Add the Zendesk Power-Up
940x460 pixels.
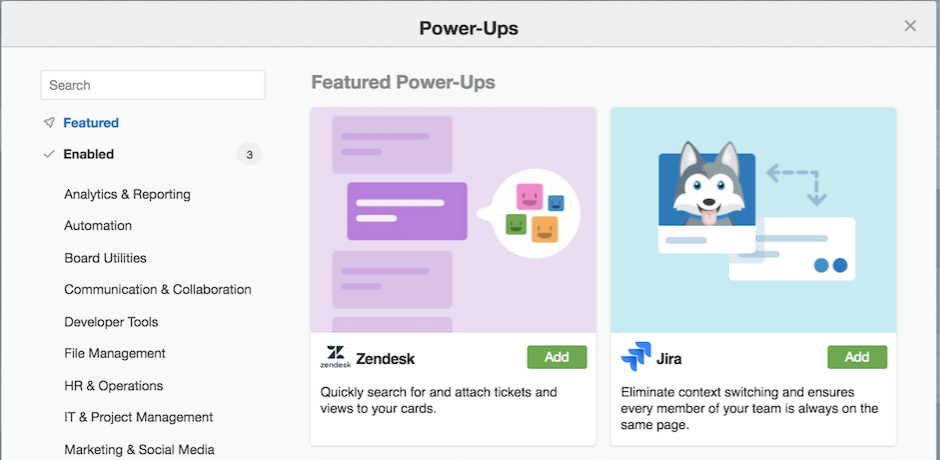[557, 357]
